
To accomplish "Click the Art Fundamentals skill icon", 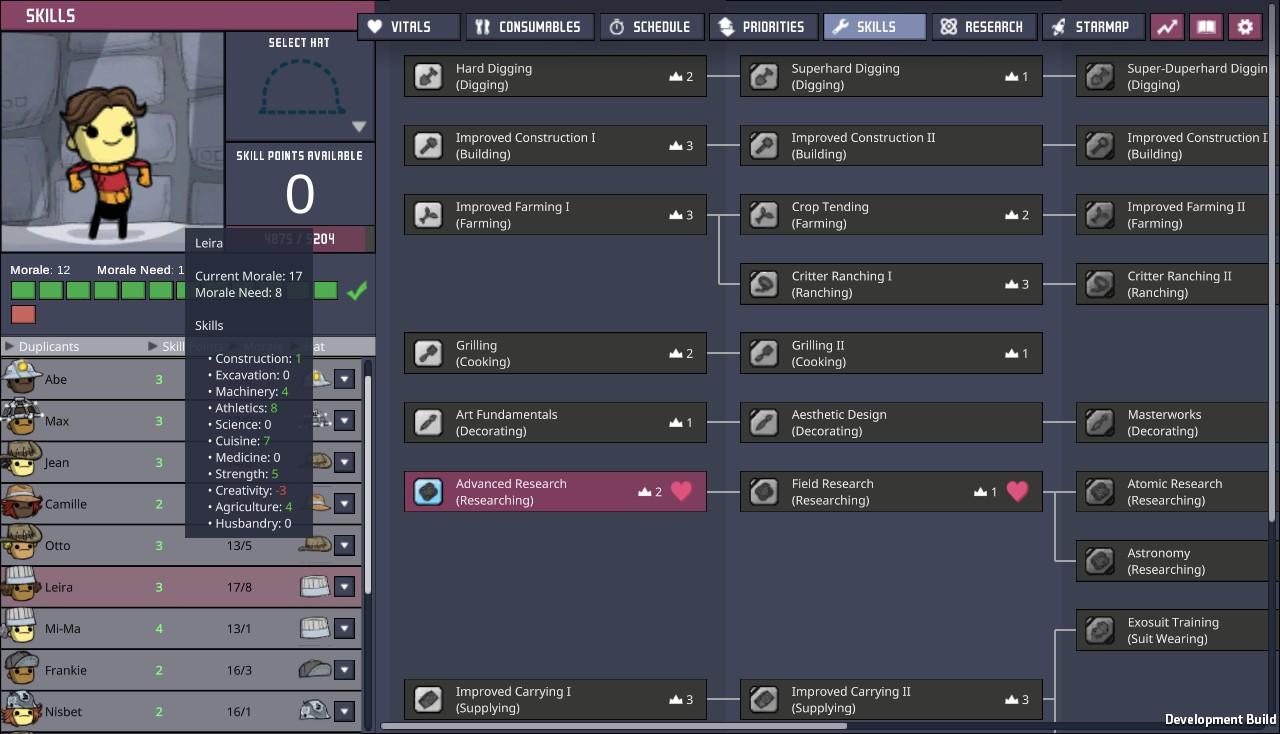I will (x=429, y=422).
